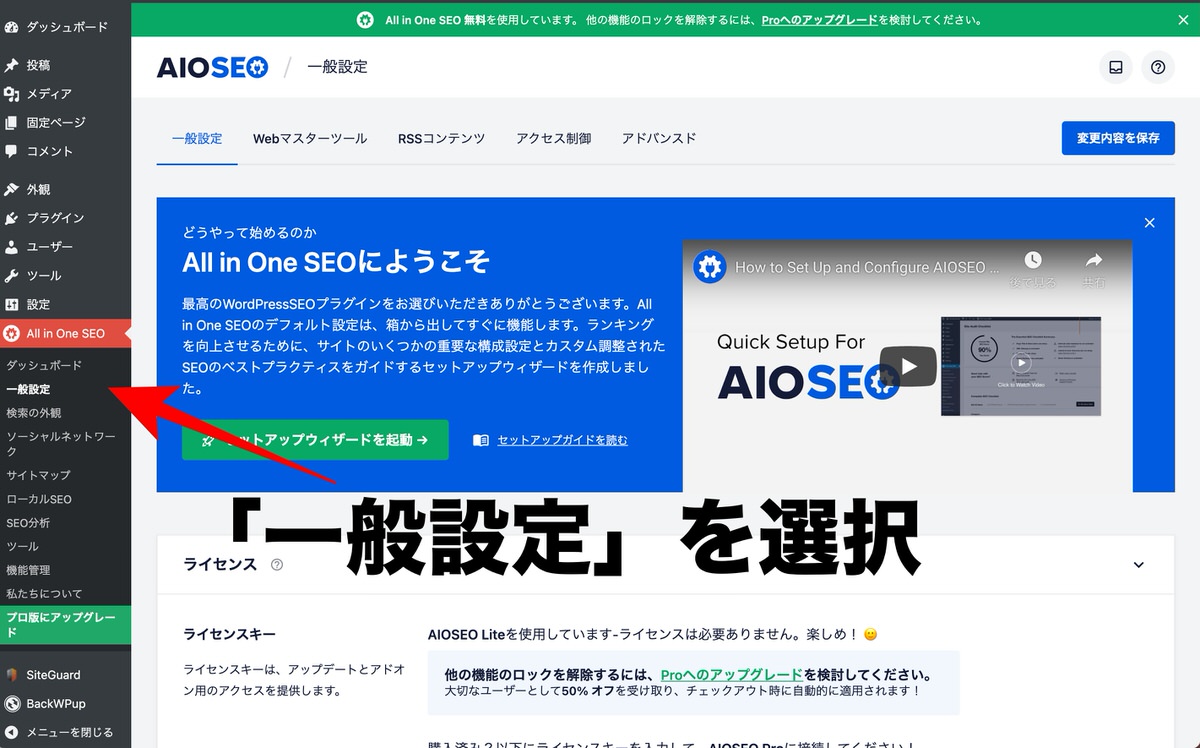Open コメント menu in sidebar

click(x=66, y=152)
